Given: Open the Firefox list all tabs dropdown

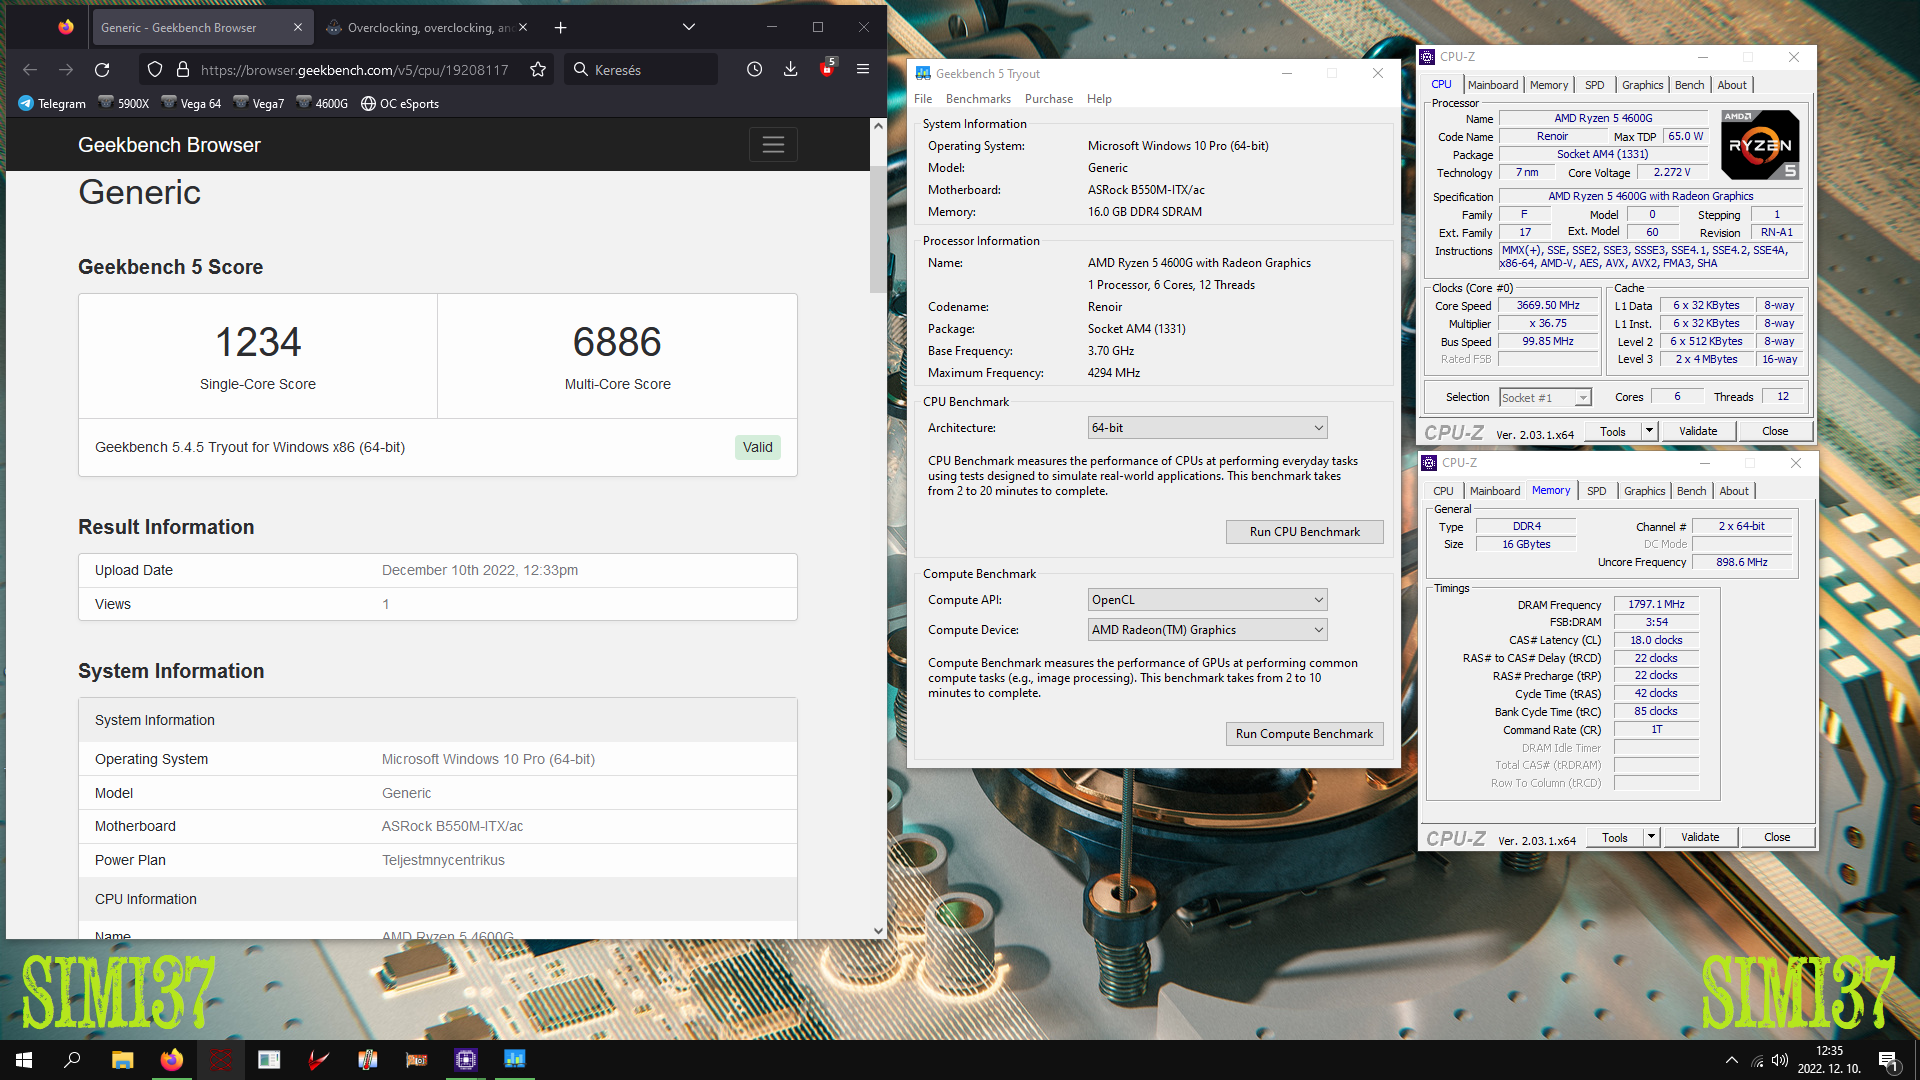Looking at the screenshot, I should click(689, 28).
